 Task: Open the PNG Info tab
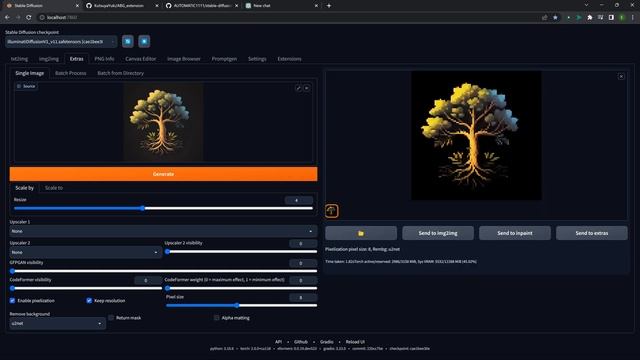pos(104,59)
